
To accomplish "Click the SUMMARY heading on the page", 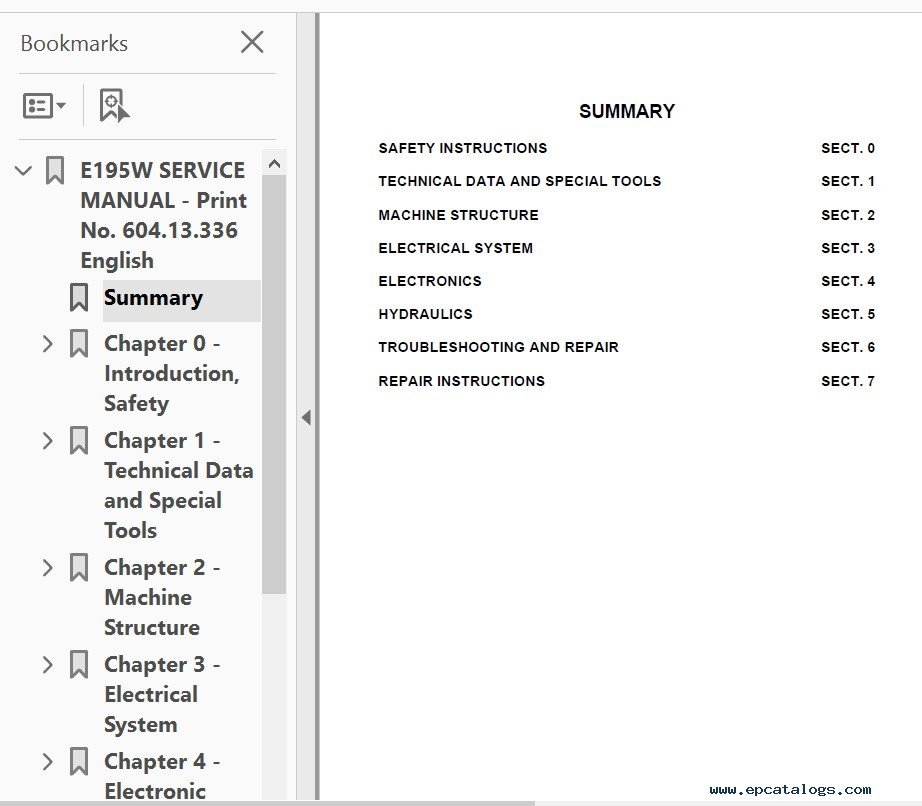I will [x=627, y=111].
